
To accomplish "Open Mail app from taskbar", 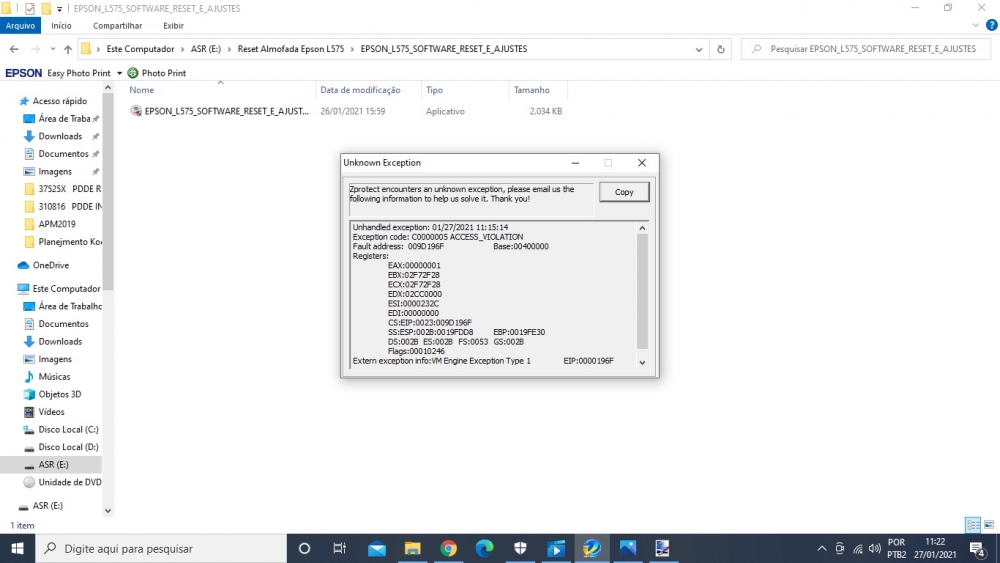I will 376,548.
